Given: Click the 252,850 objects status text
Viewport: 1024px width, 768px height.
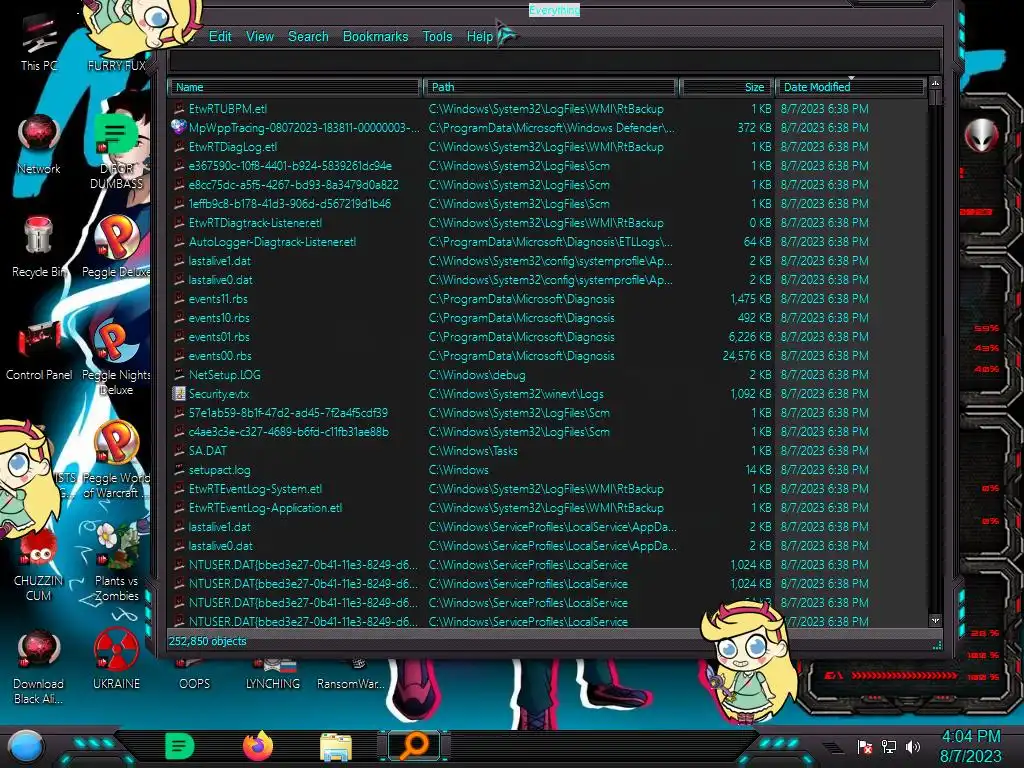Looking at the screenshot, I should click(x=208, y=641).
